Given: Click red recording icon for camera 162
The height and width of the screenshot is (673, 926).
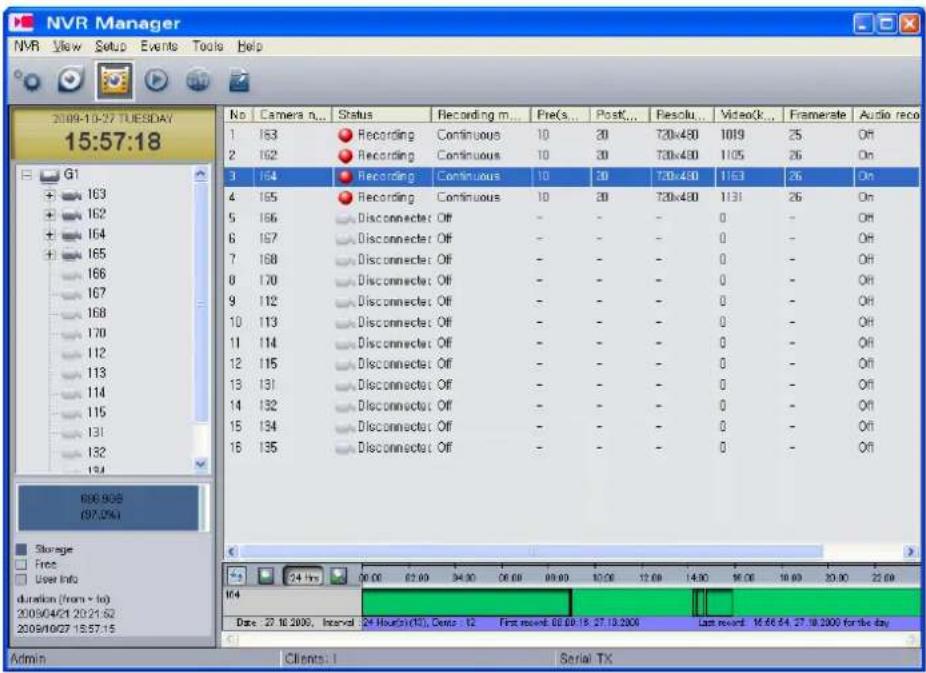Looking at the screenshot, I should pos(345,156).
